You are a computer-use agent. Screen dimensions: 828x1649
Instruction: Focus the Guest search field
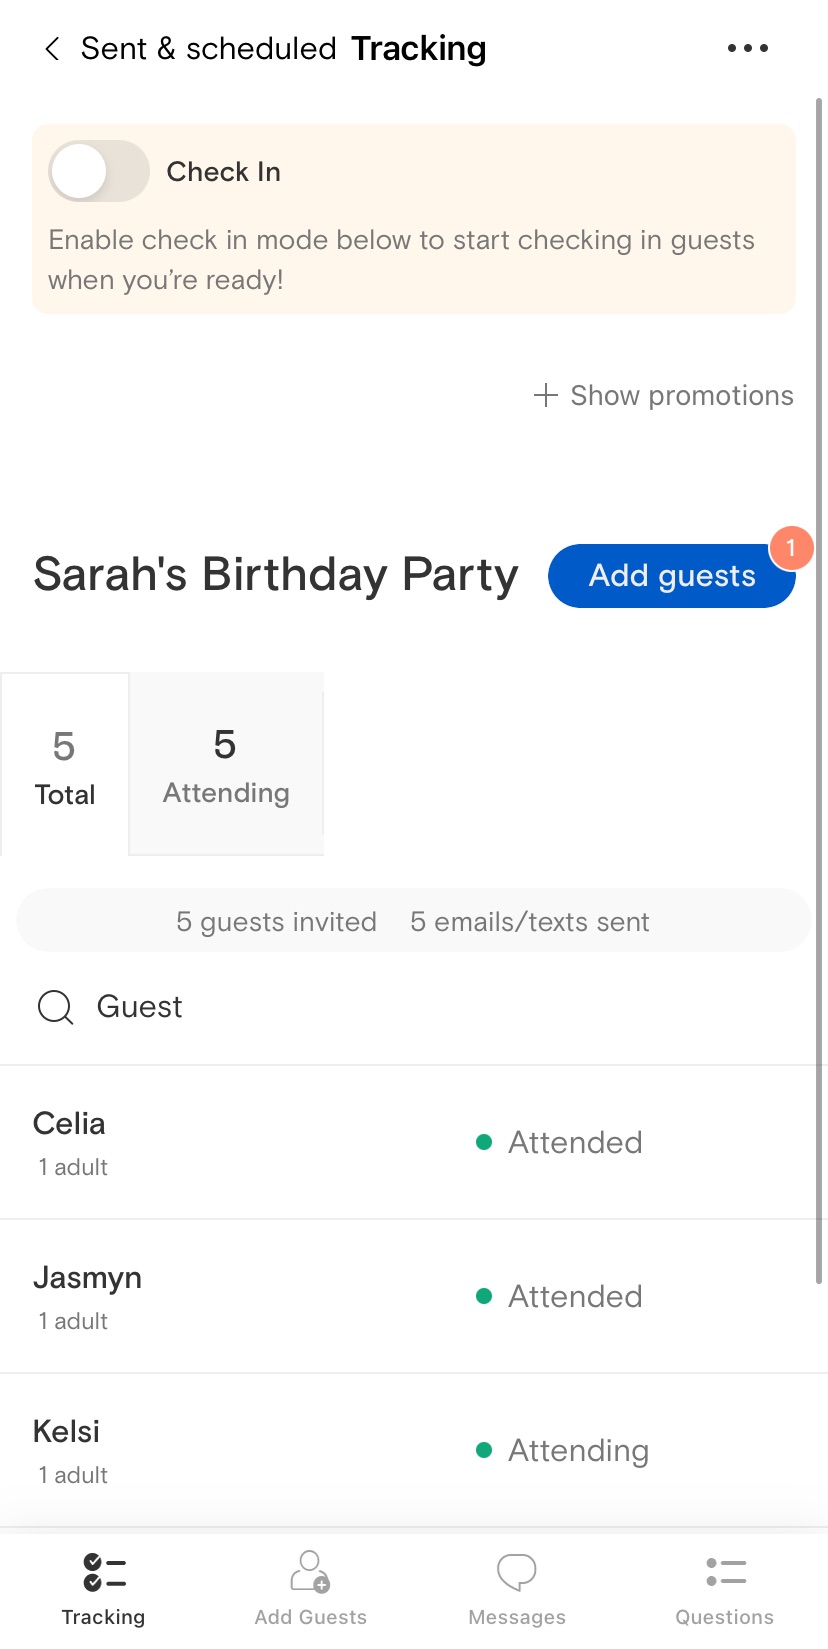[x=414, y=1007]
